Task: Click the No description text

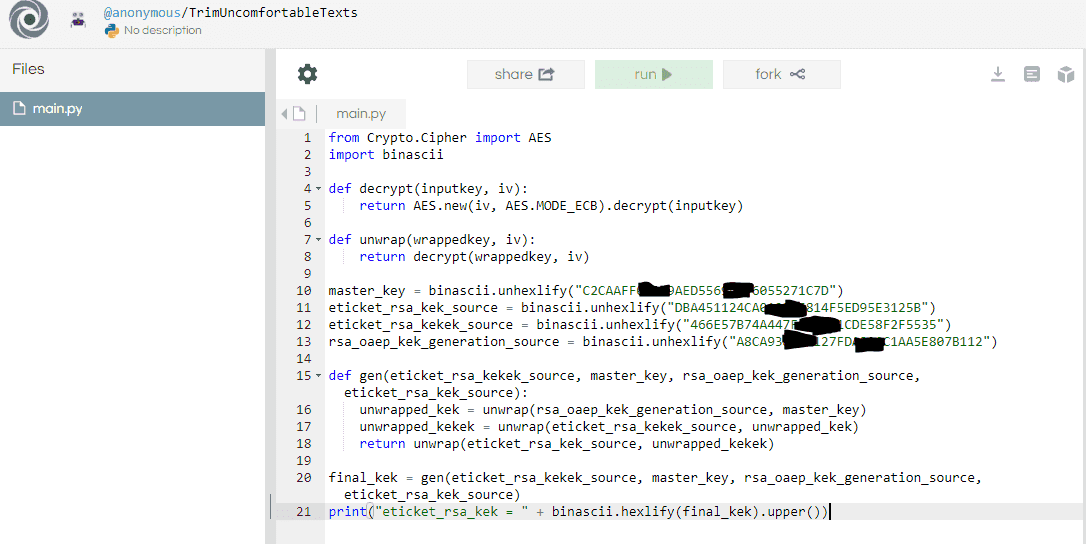Action: pos(163,30)
